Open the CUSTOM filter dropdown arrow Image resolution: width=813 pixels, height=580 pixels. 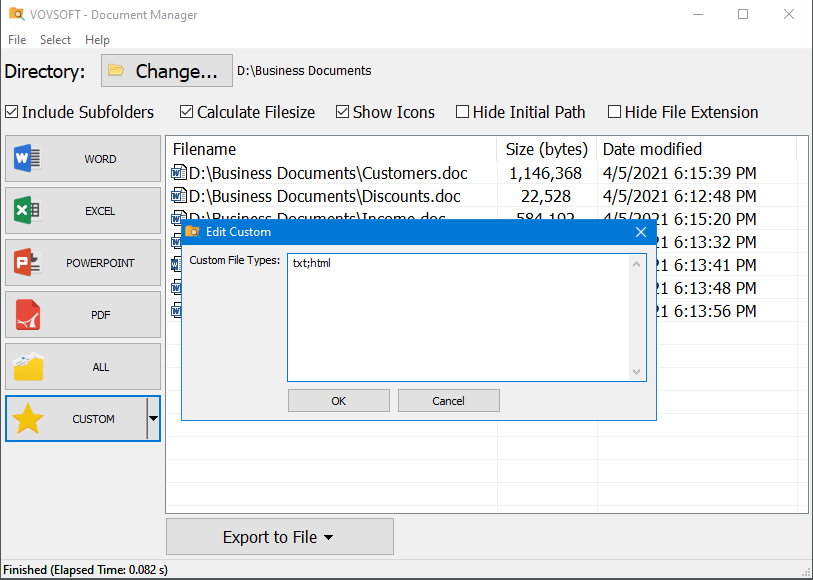click(x=152, y=418)
